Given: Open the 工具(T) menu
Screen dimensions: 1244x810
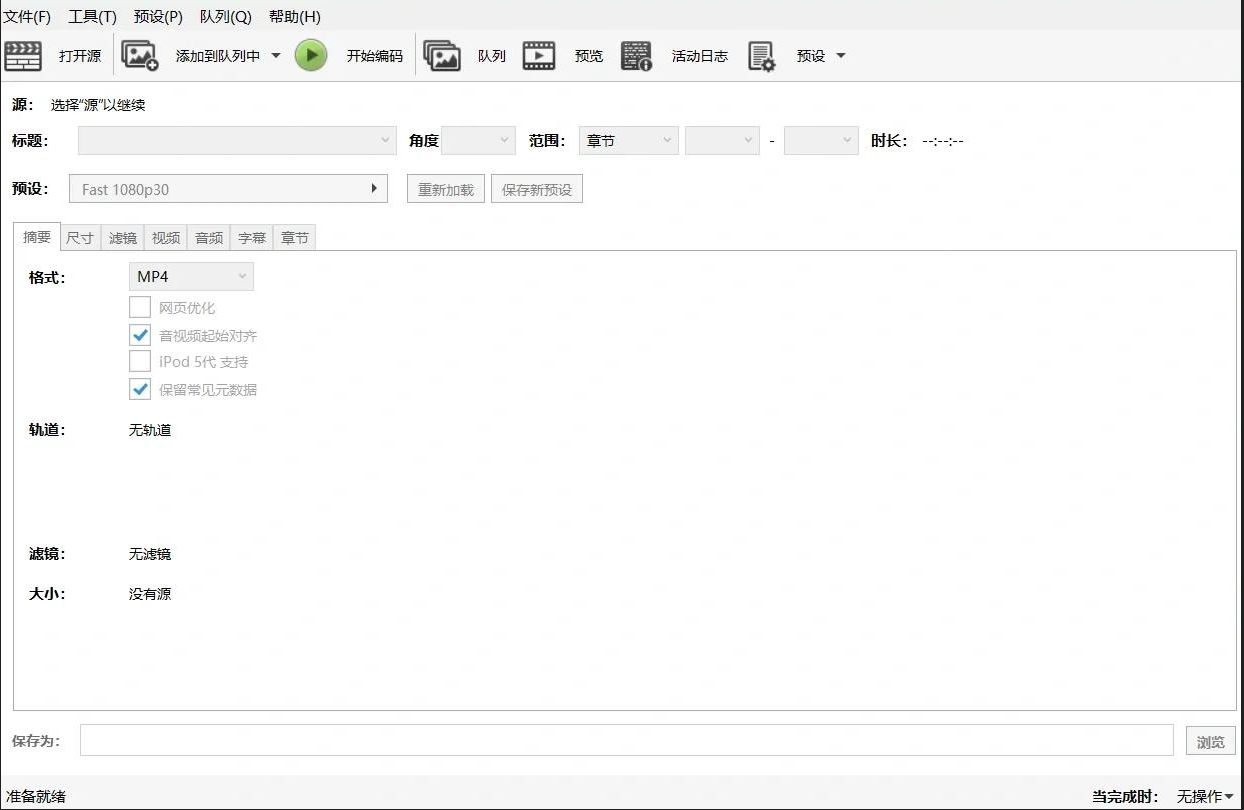Looking at the screenshot, I should pyautogui.click(x=92, y=17).
